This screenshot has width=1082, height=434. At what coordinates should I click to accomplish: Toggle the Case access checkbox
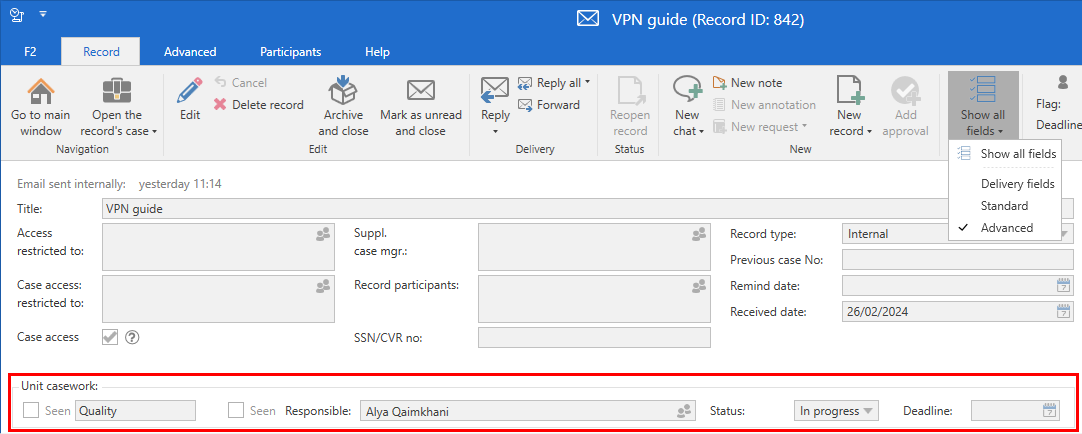pos(110,337)
